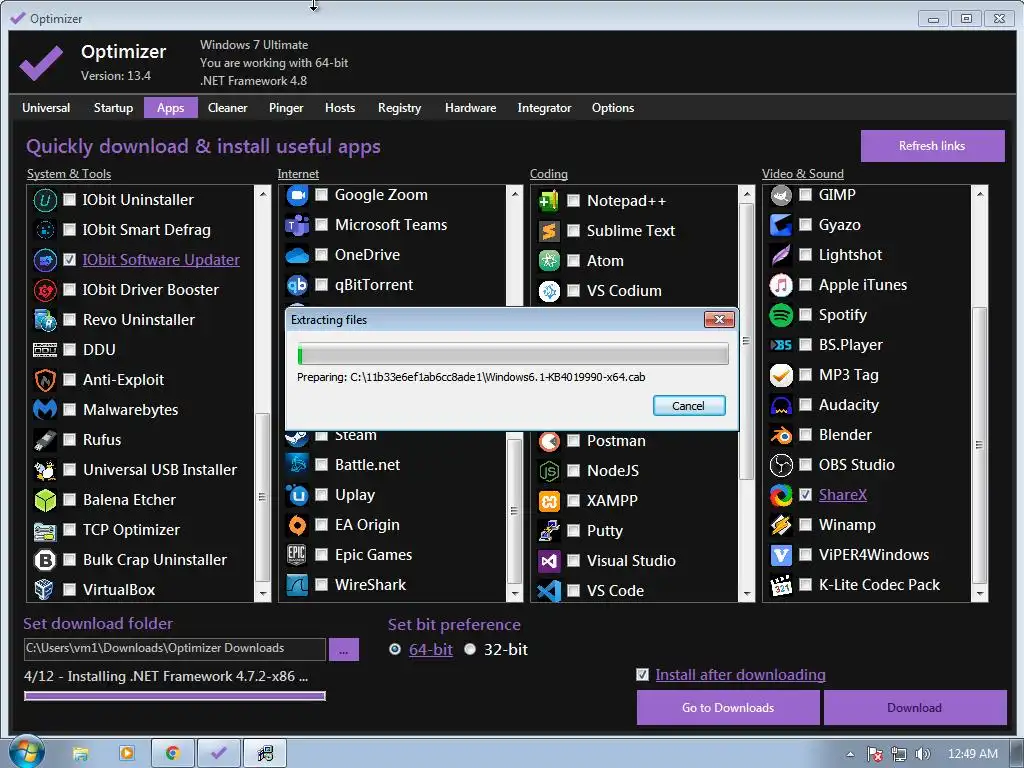
Task: Switch to the Pinger tab
Action: [286, 108]
